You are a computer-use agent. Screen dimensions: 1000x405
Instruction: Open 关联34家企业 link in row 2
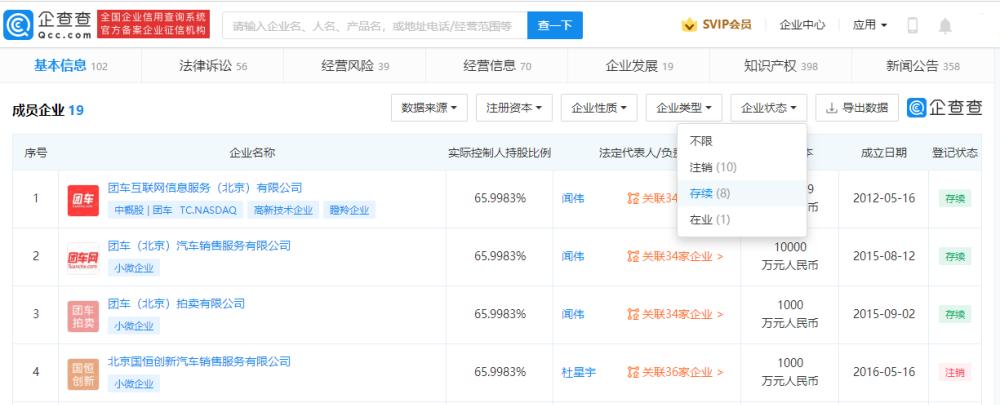(682, 256)
